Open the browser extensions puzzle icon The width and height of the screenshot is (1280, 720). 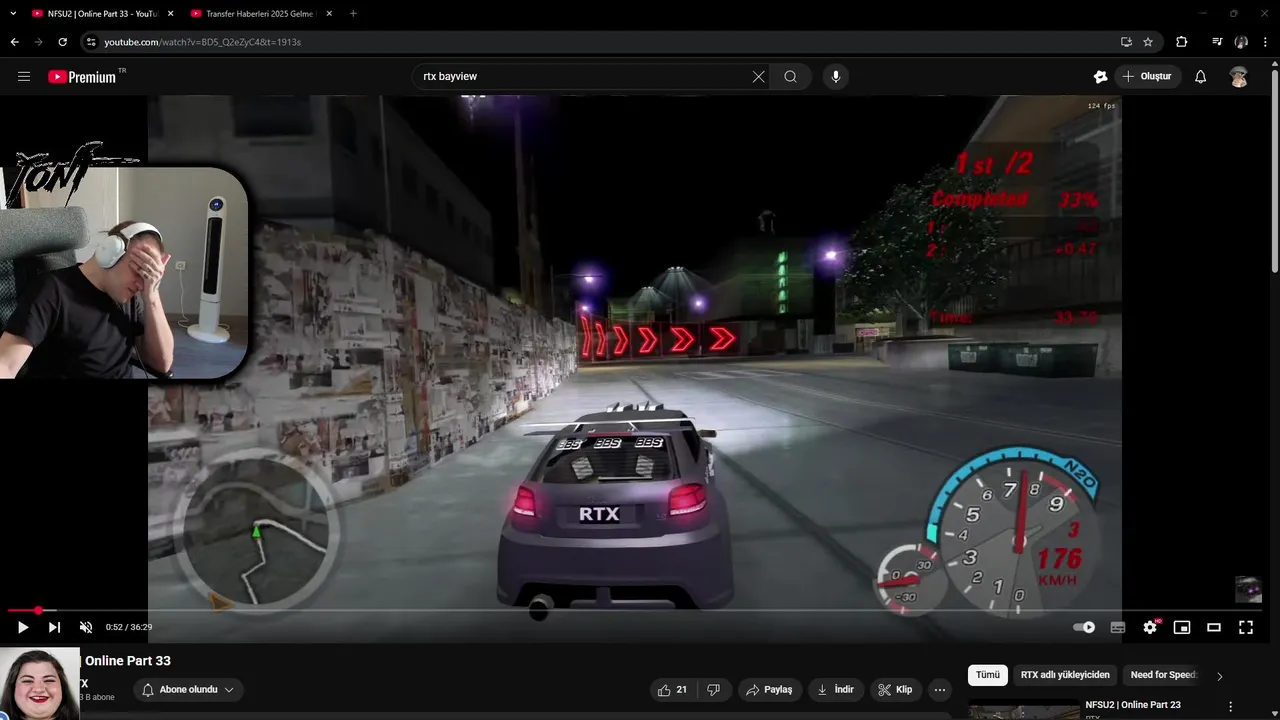pyautogui.click(x=1181, y=42)
